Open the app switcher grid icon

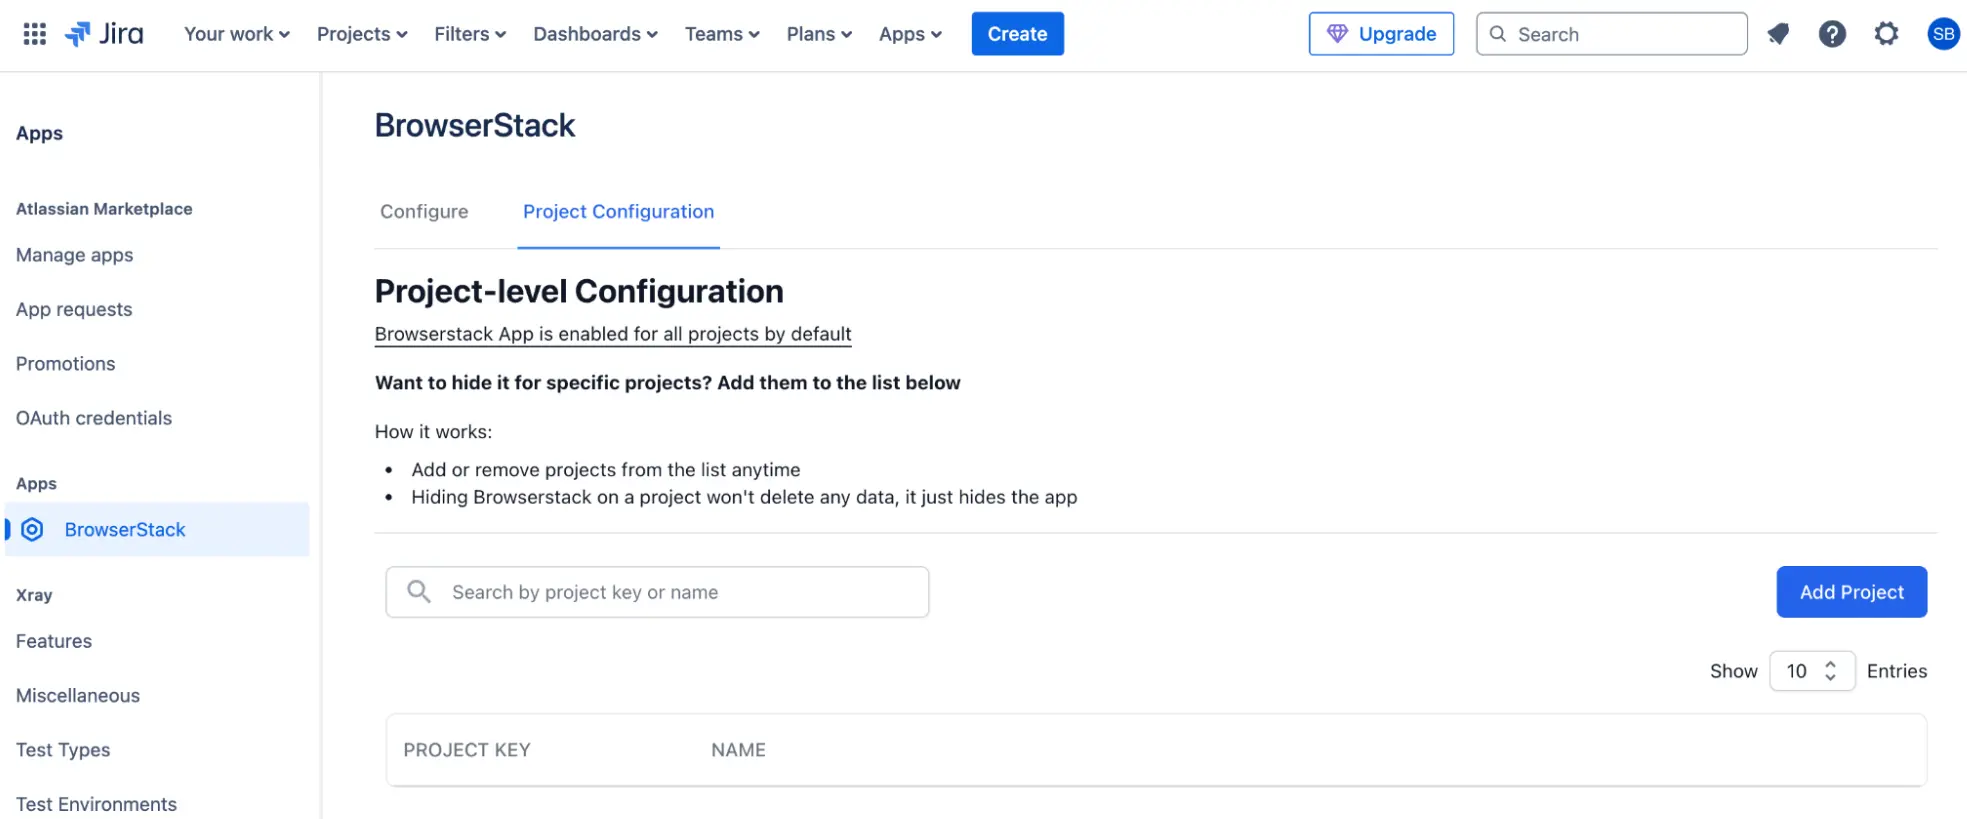coord(35,34)
